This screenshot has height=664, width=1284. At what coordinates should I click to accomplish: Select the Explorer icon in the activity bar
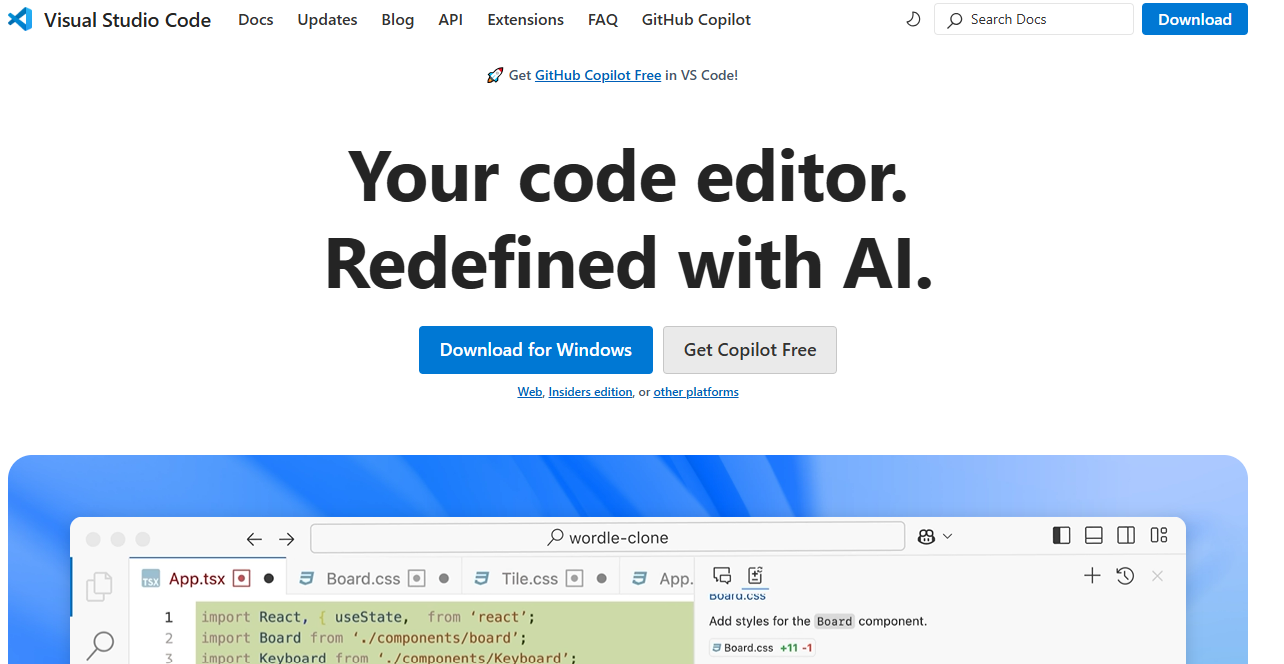pyautogui.click(x=99, y=587)
